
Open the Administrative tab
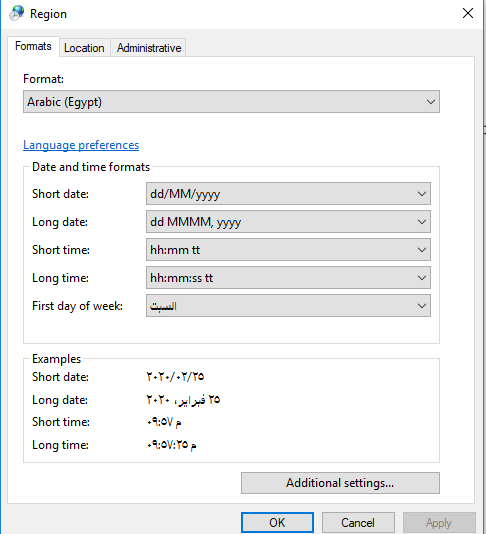point(149,48)
